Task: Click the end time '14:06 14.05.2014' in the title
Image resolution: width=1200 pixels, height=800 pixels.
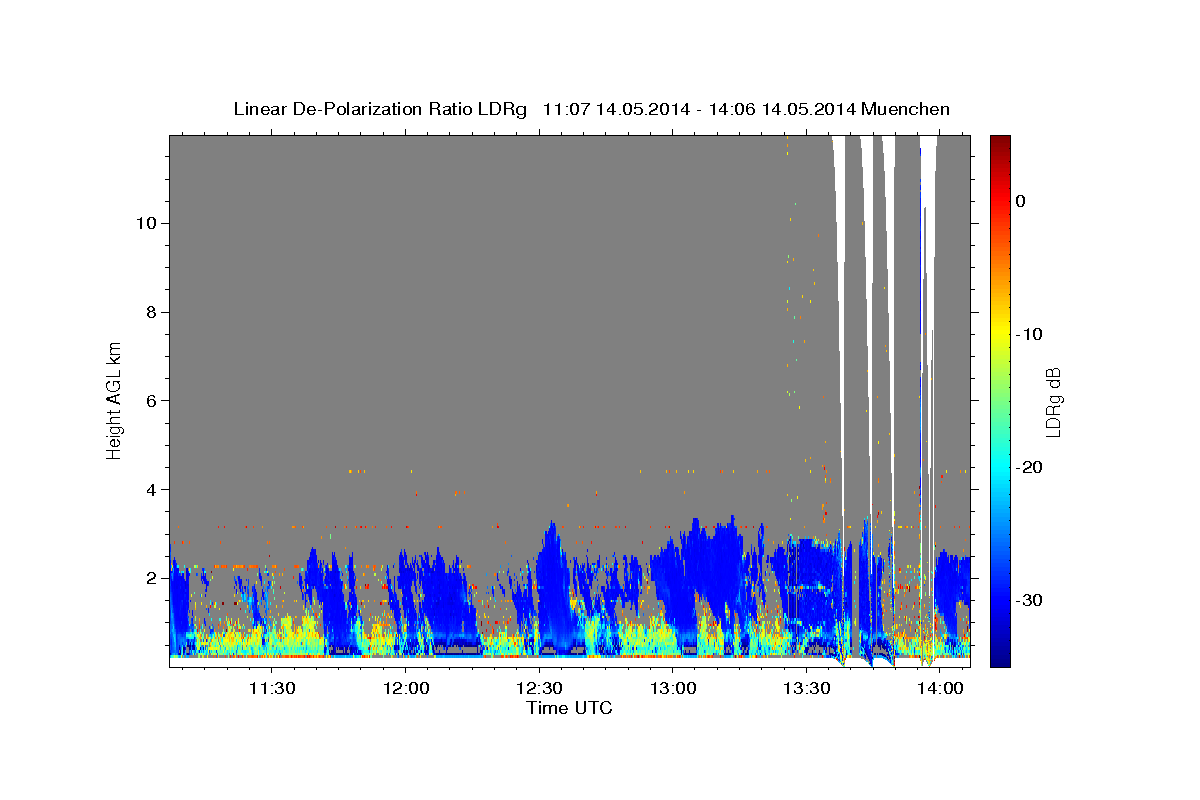Action: click(x=781, y=109)
